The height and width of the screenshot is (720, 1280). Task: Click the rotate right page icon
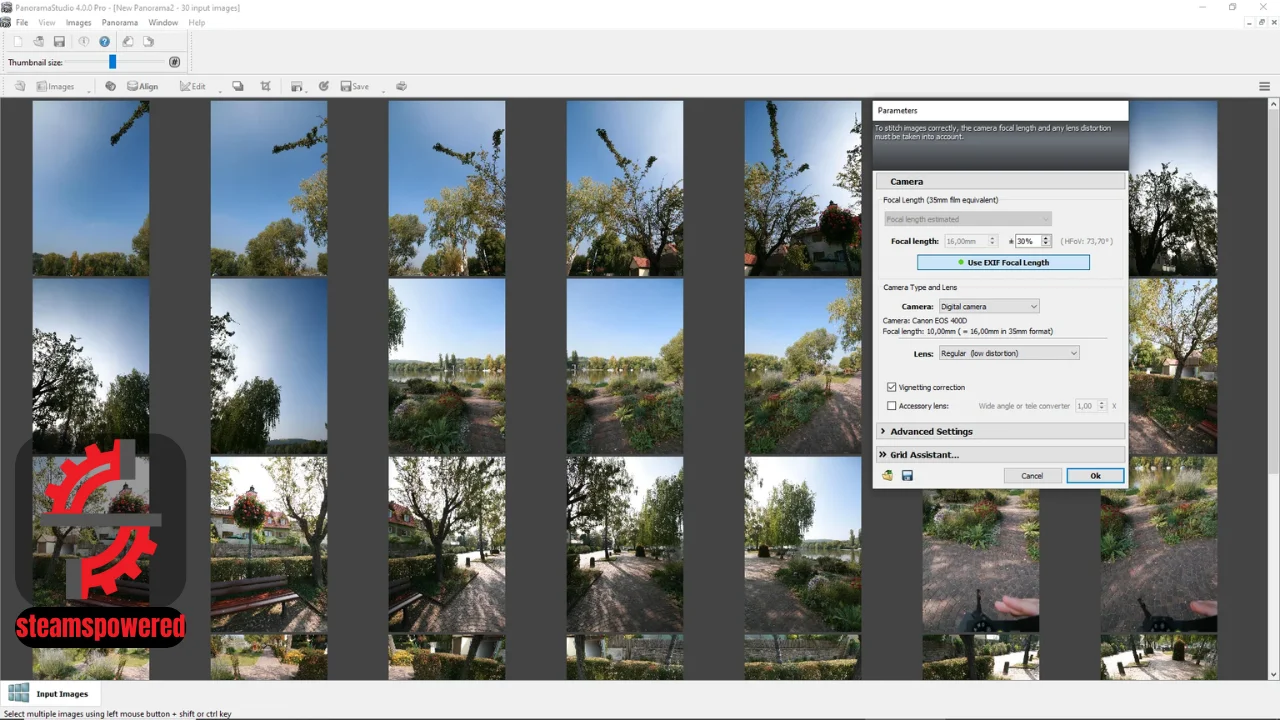pos(148,42)
